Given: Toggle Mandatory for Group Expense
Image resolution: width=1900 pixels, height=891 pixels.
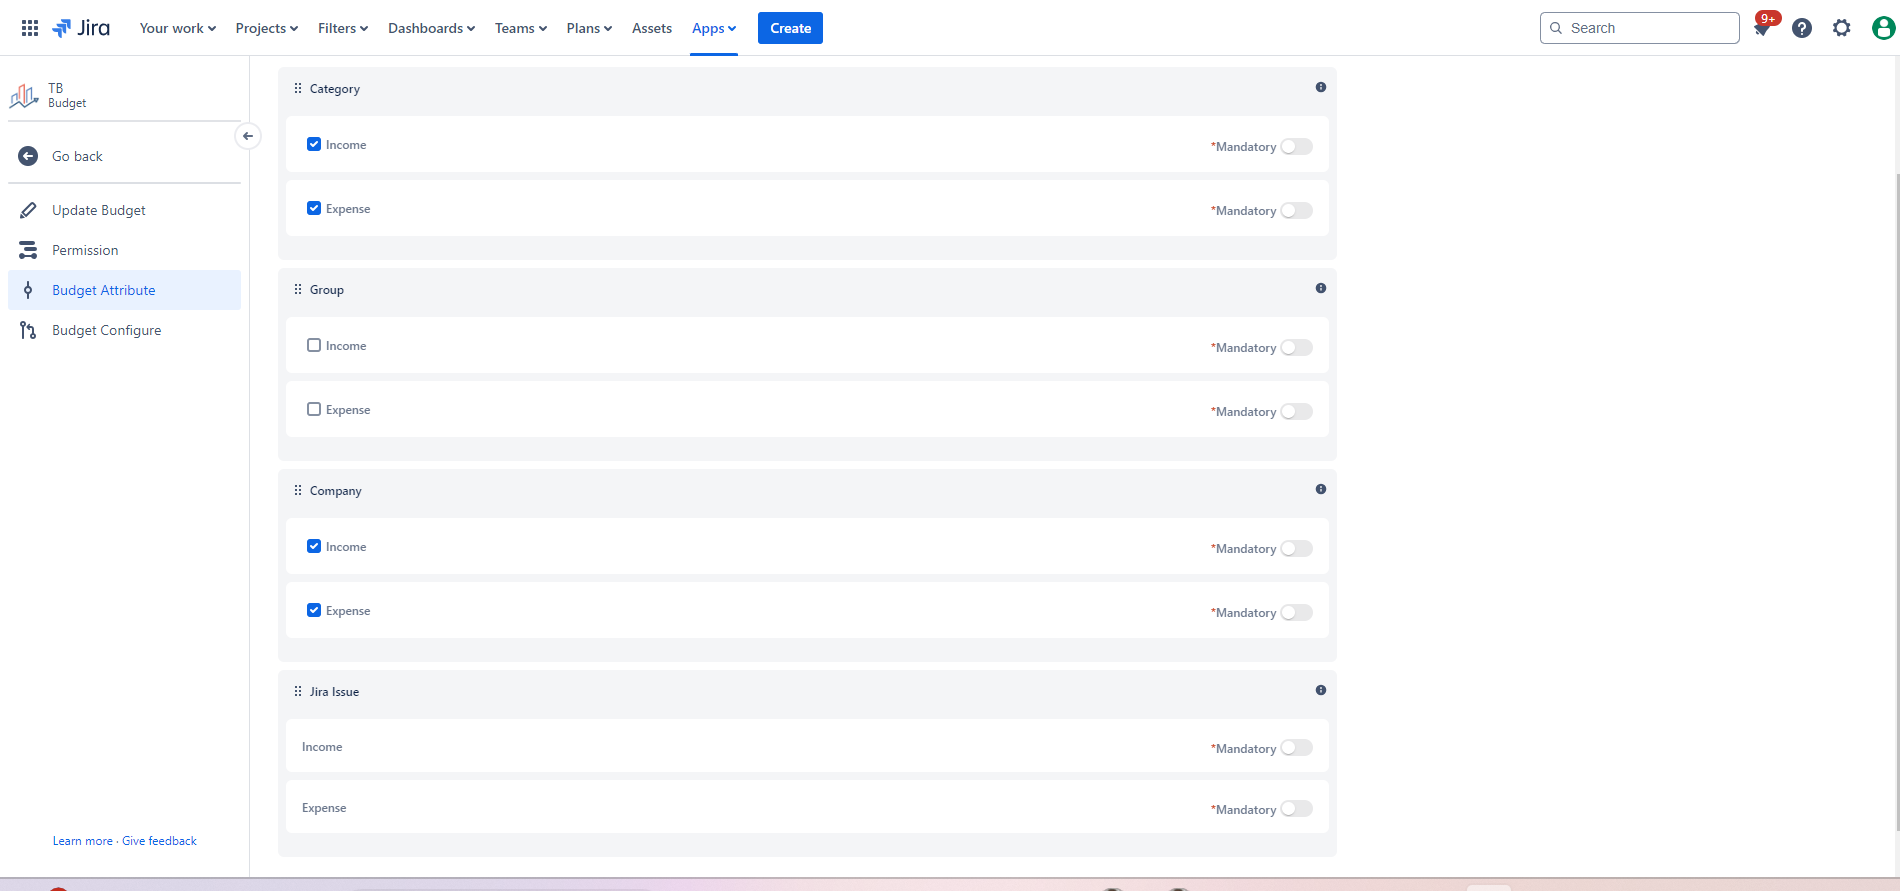Looking at the screenshot, I should click(x=1297, y=411).
